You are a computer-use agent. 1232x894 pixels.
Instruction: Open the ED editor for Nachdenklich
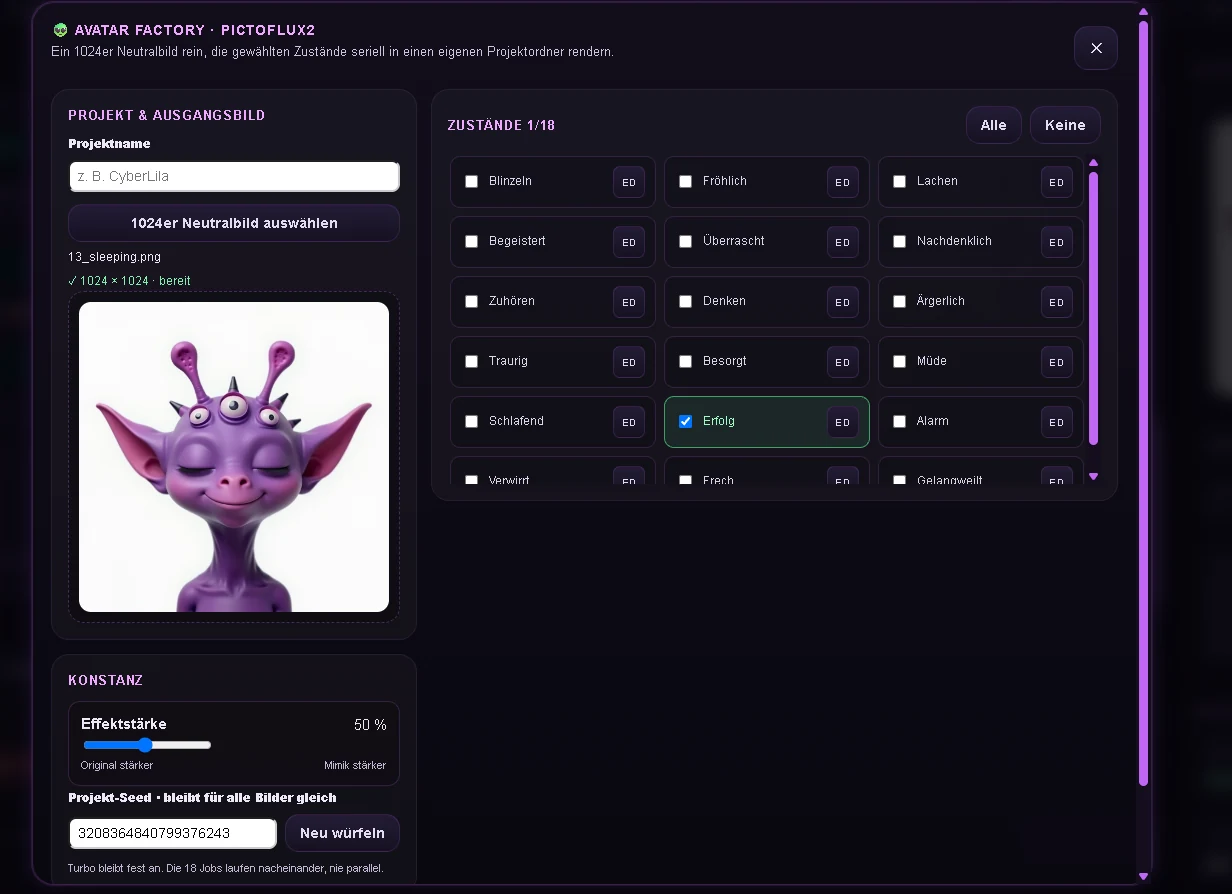point(1057,242)
